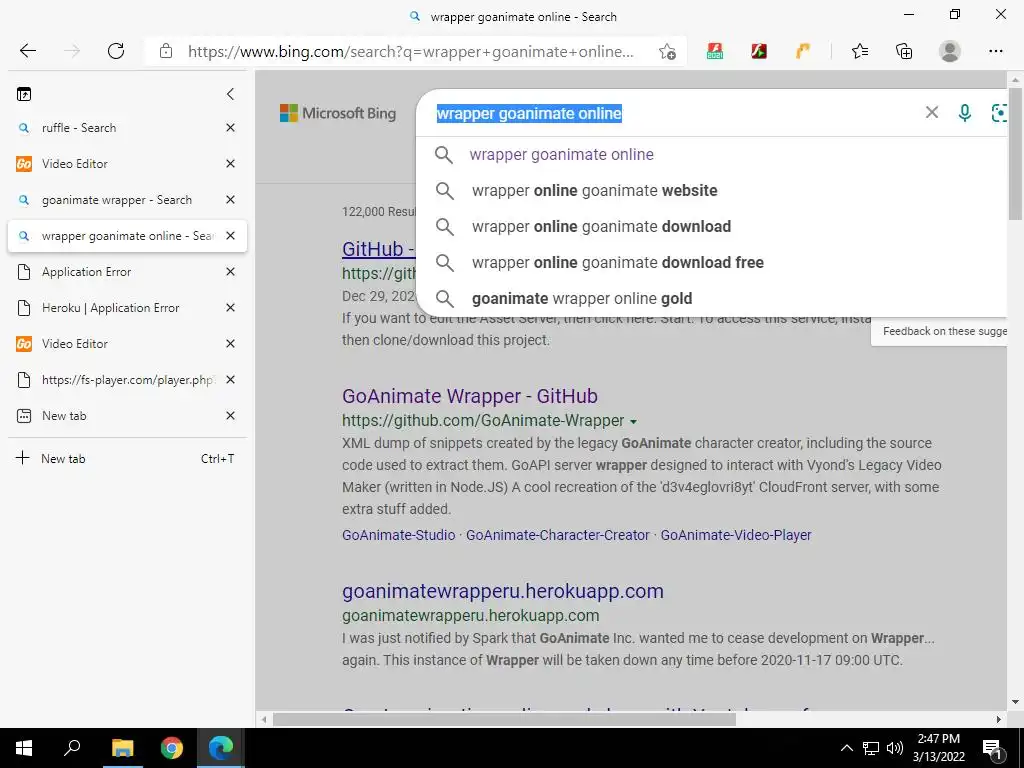Open the GoAnimate-Video-Player sublink
The image size is (1024, 768).
coord(736,535)
